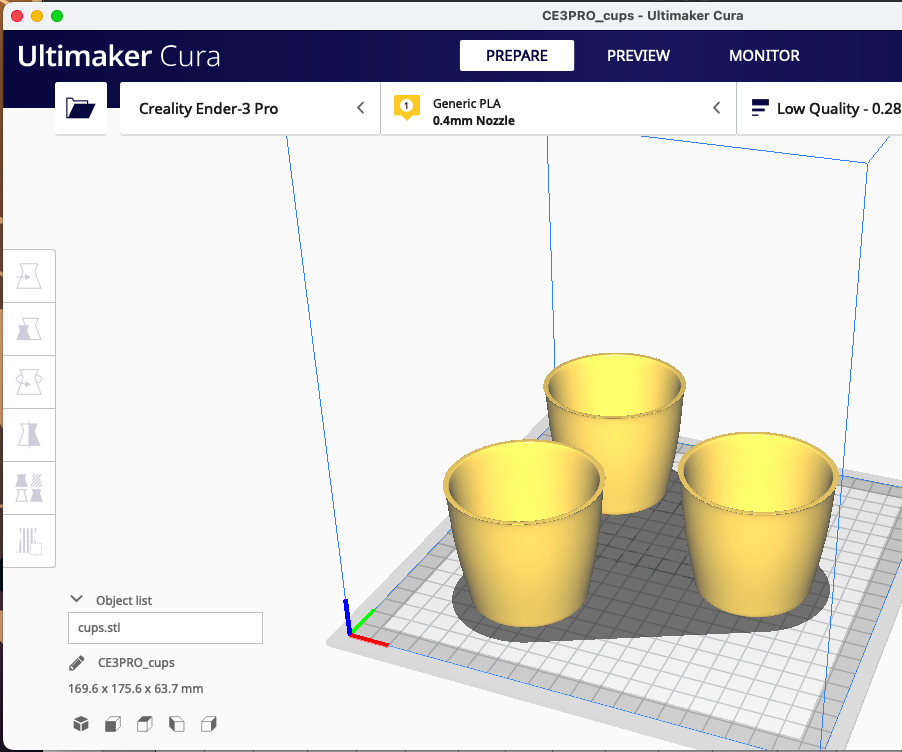
Task: Open a file with the folder icon
Action: pyautogui.click(x=80, y=107)
